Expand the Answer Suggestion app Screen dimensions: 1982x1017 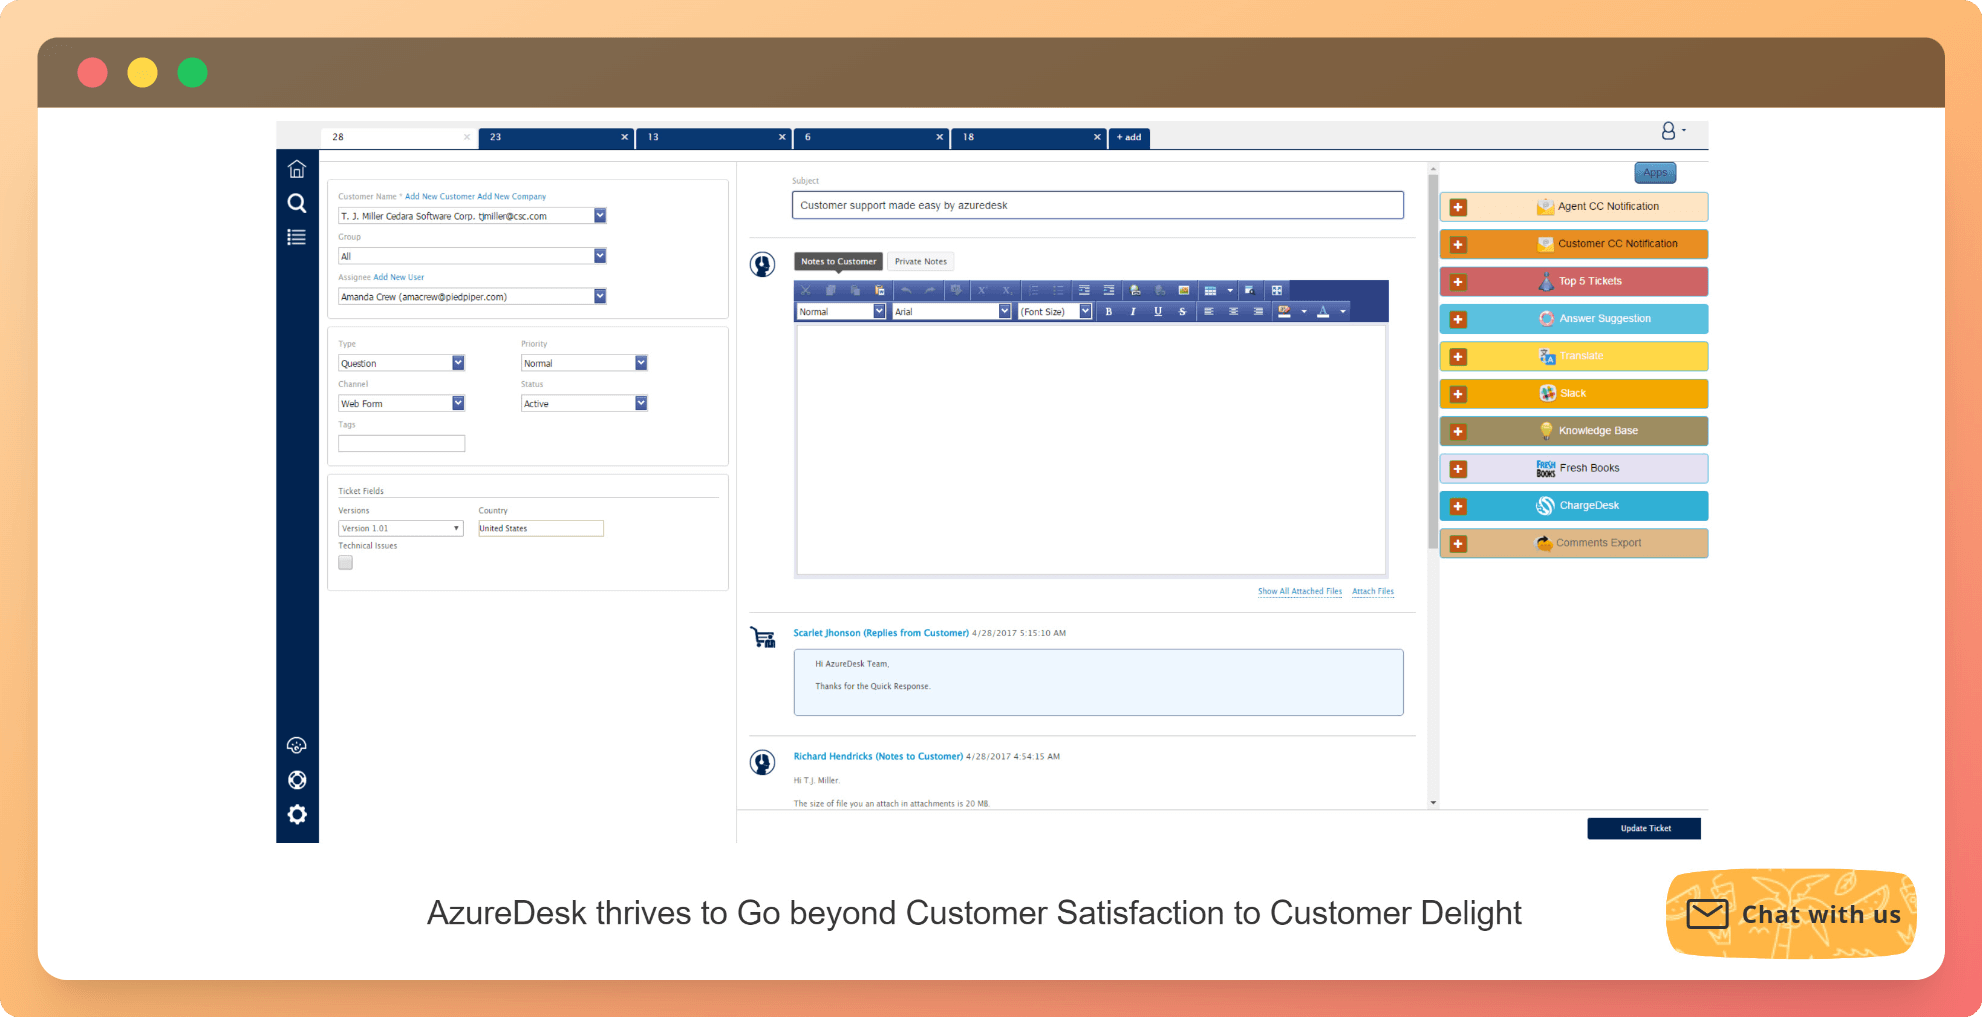click(x=1458, y=319)
